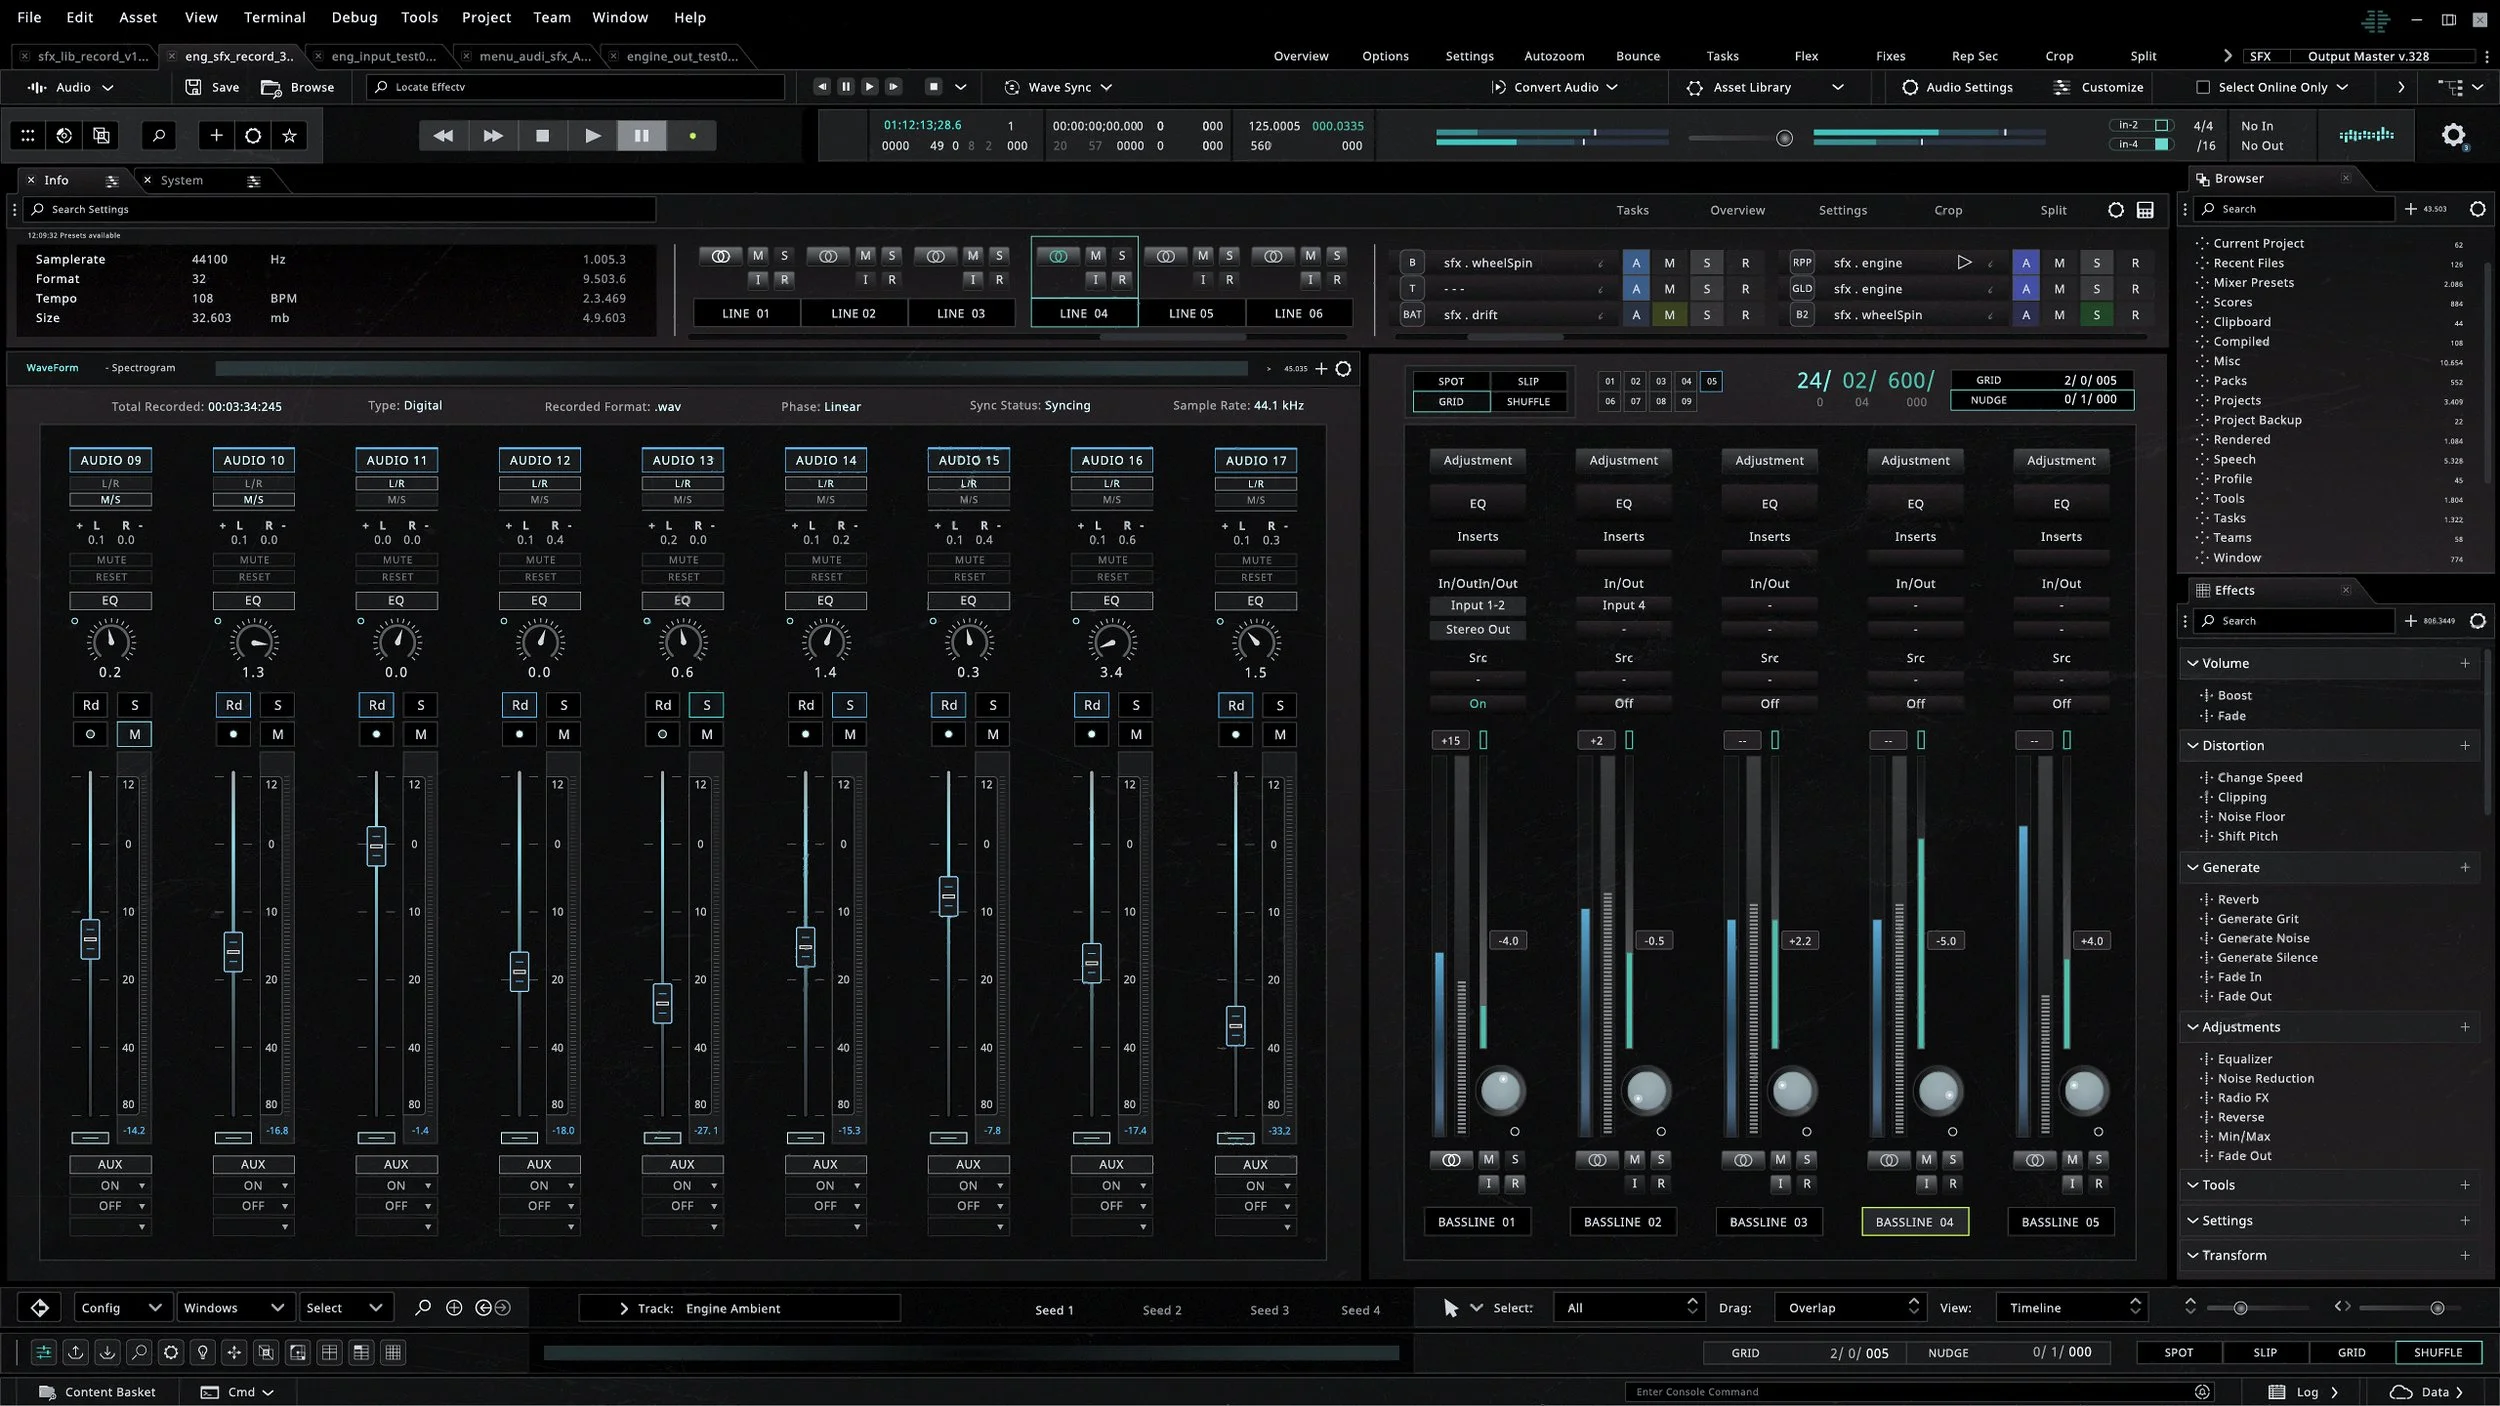Open the settings gear icon top right
Image resolution: width=2500 pixels, height=1406 pixels.
point(2453,135)
